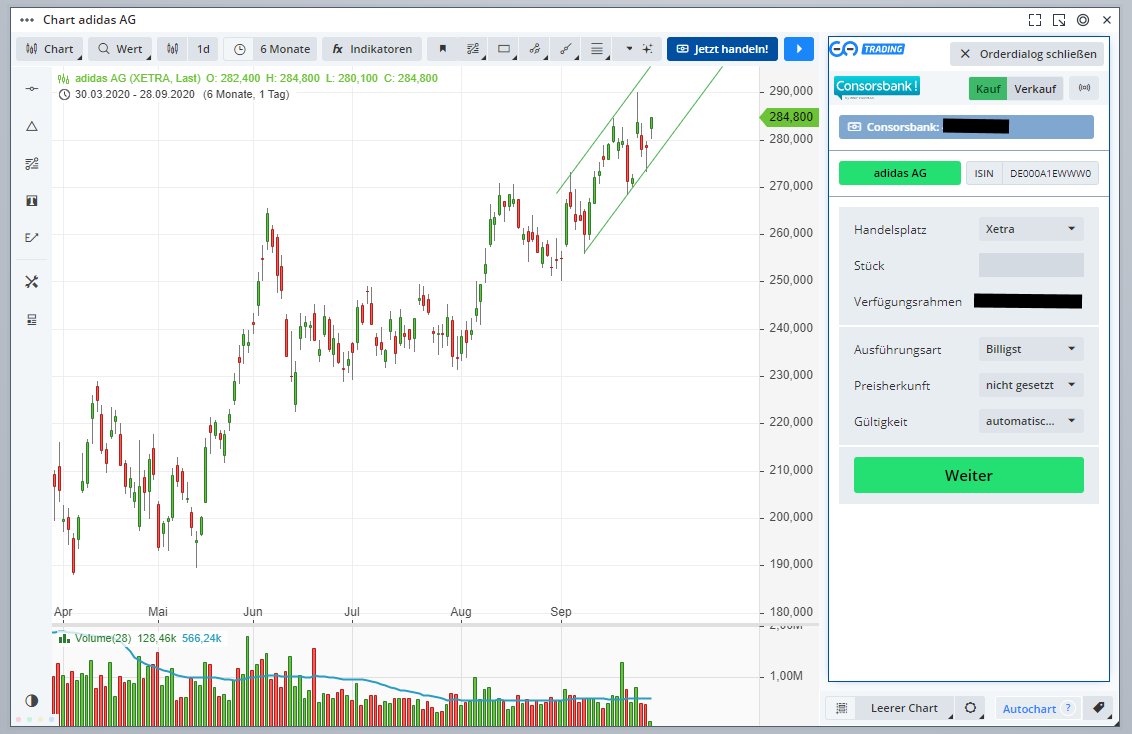Click the Volume(28) indicator label
The image size is (1132, 734).
tap(103, 638)
